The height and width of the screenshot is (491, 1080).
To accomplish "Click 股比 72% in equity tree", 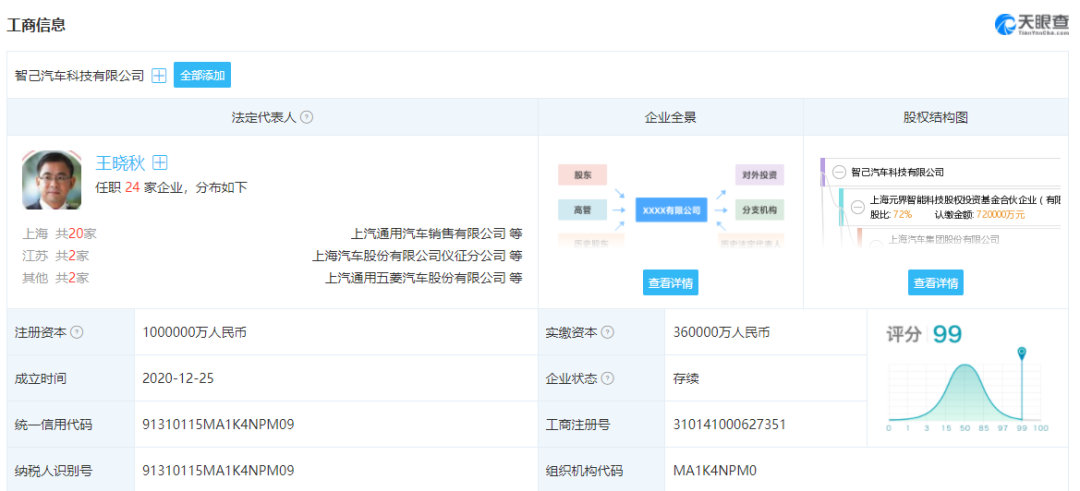I will click(x=891, y=214).
